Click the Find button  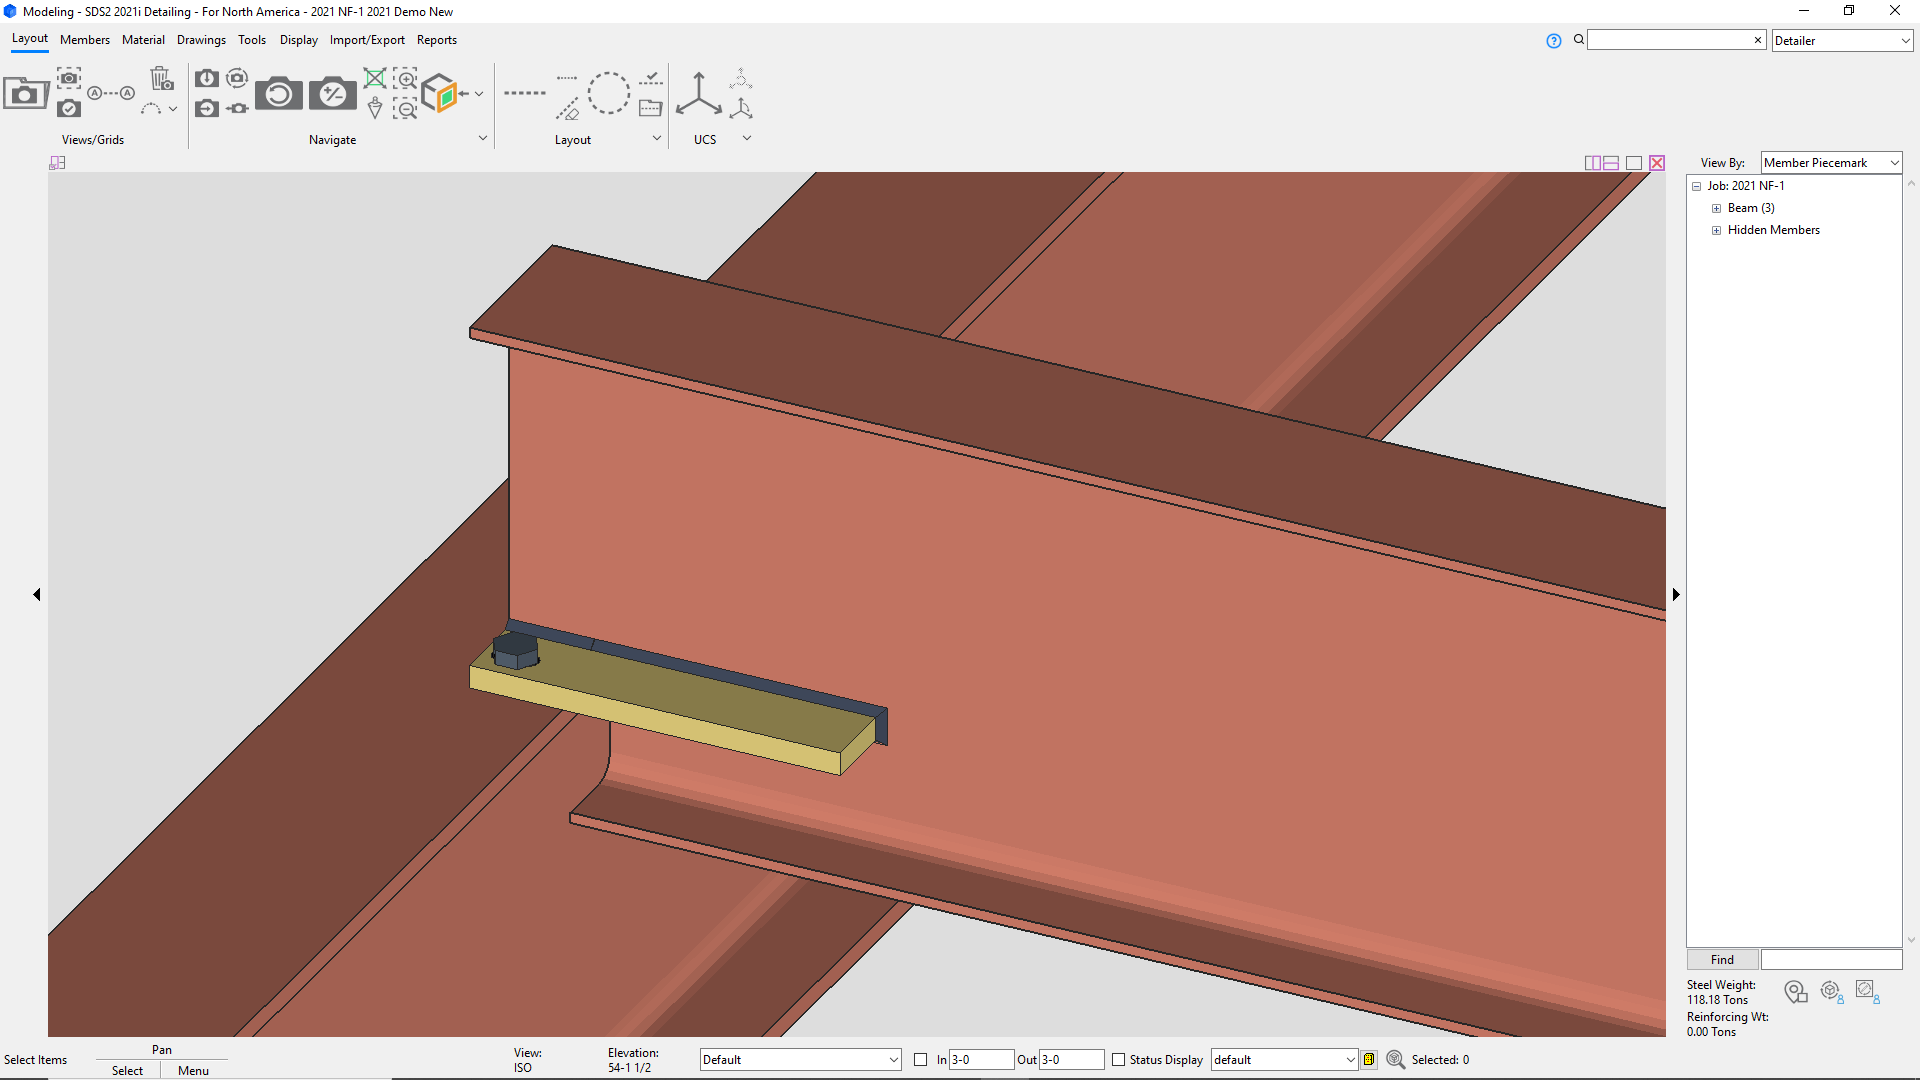[1721, 959]
